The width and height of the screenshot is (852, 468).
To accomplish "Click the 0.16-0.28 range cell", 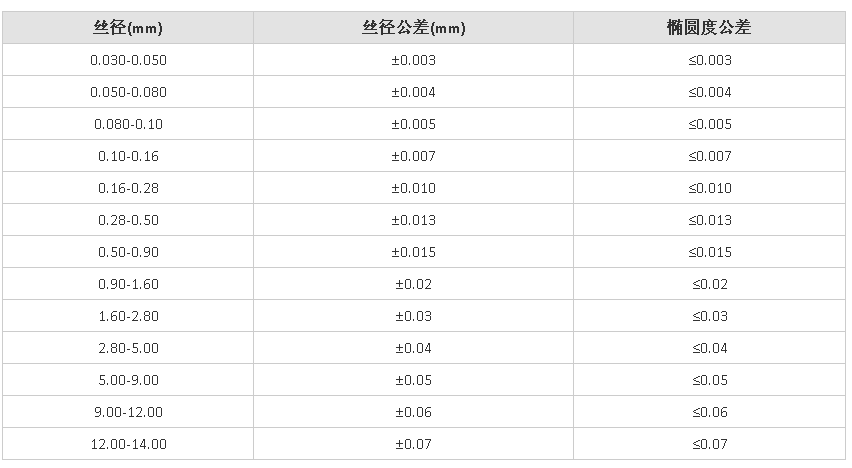I will point(128,188).
